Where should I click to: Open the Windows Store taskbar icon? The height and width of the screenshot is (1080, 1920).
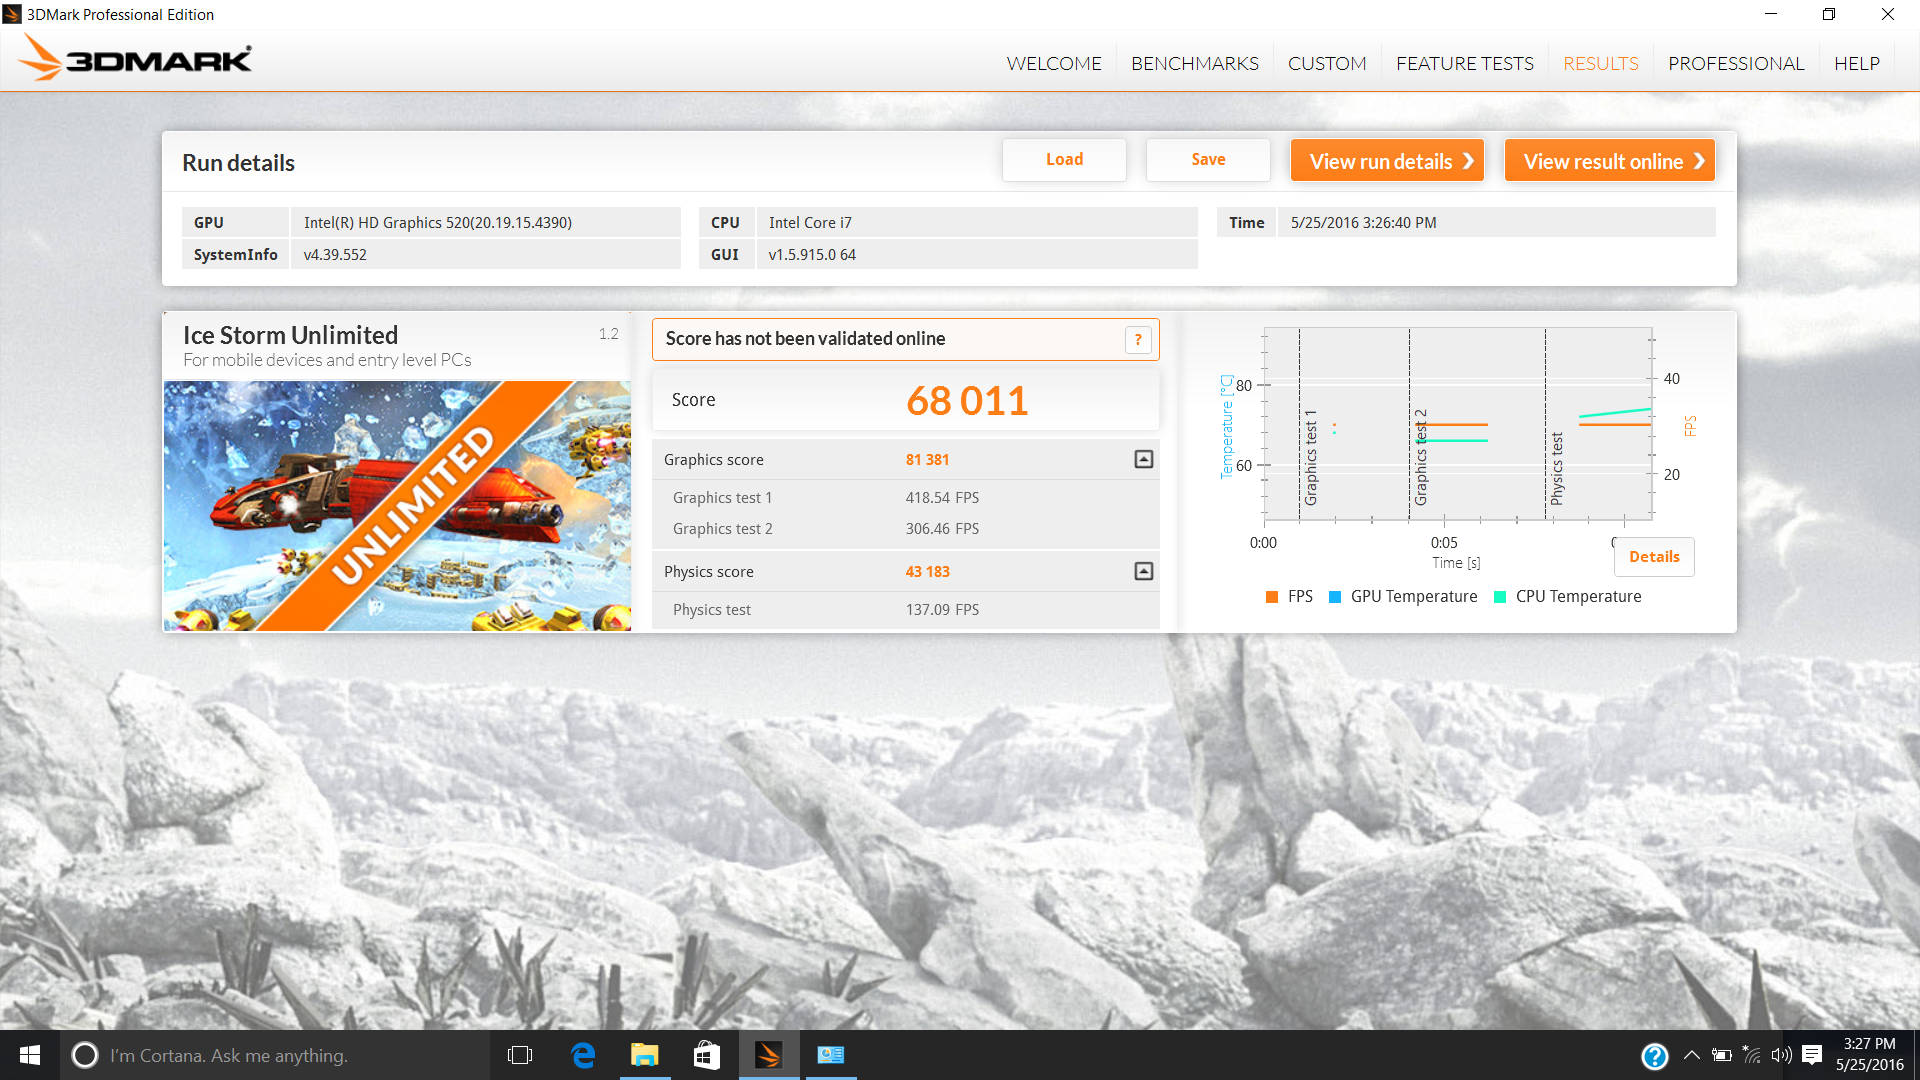pos(707,1055)
